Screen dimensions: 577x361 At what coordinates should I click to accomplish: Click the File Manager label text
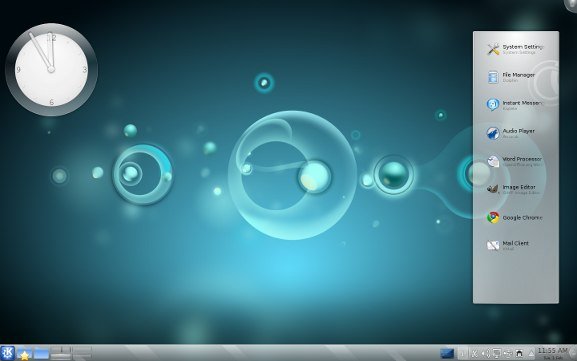click(x=518, y=75)
